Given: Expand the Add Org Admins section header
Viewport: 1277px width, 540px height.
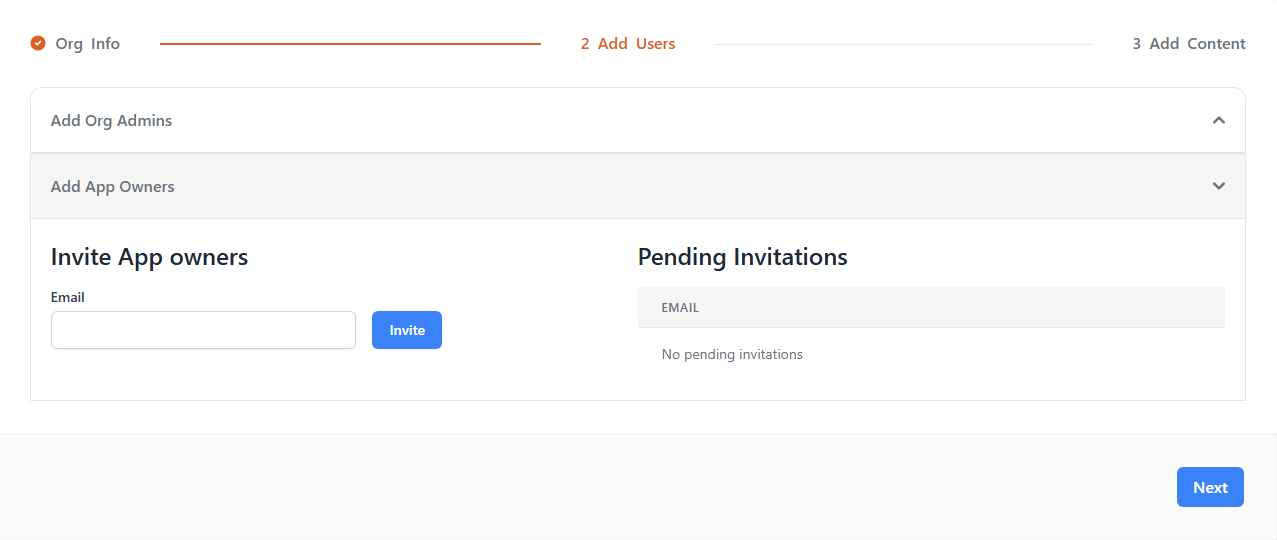Looking at the screenshot, I should [x=111, y=121].
